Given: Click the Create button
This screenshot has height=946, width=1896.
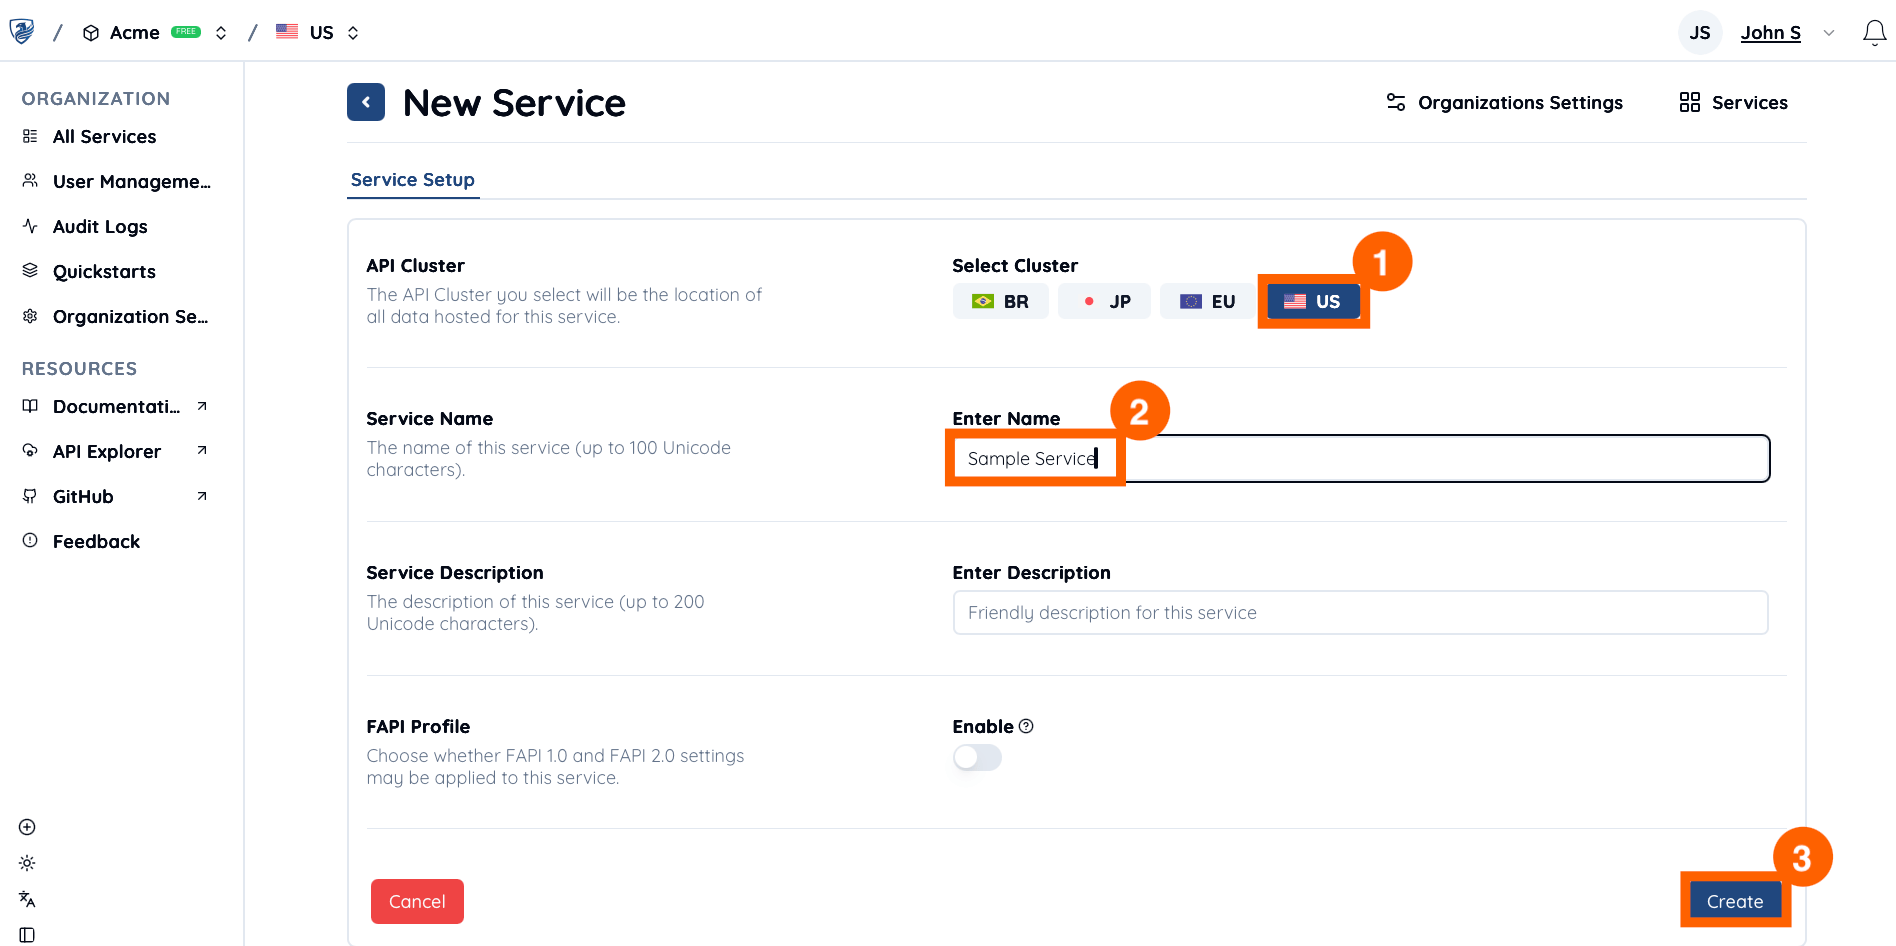Looking at the screenshot, I should (x=1735, y=901).
